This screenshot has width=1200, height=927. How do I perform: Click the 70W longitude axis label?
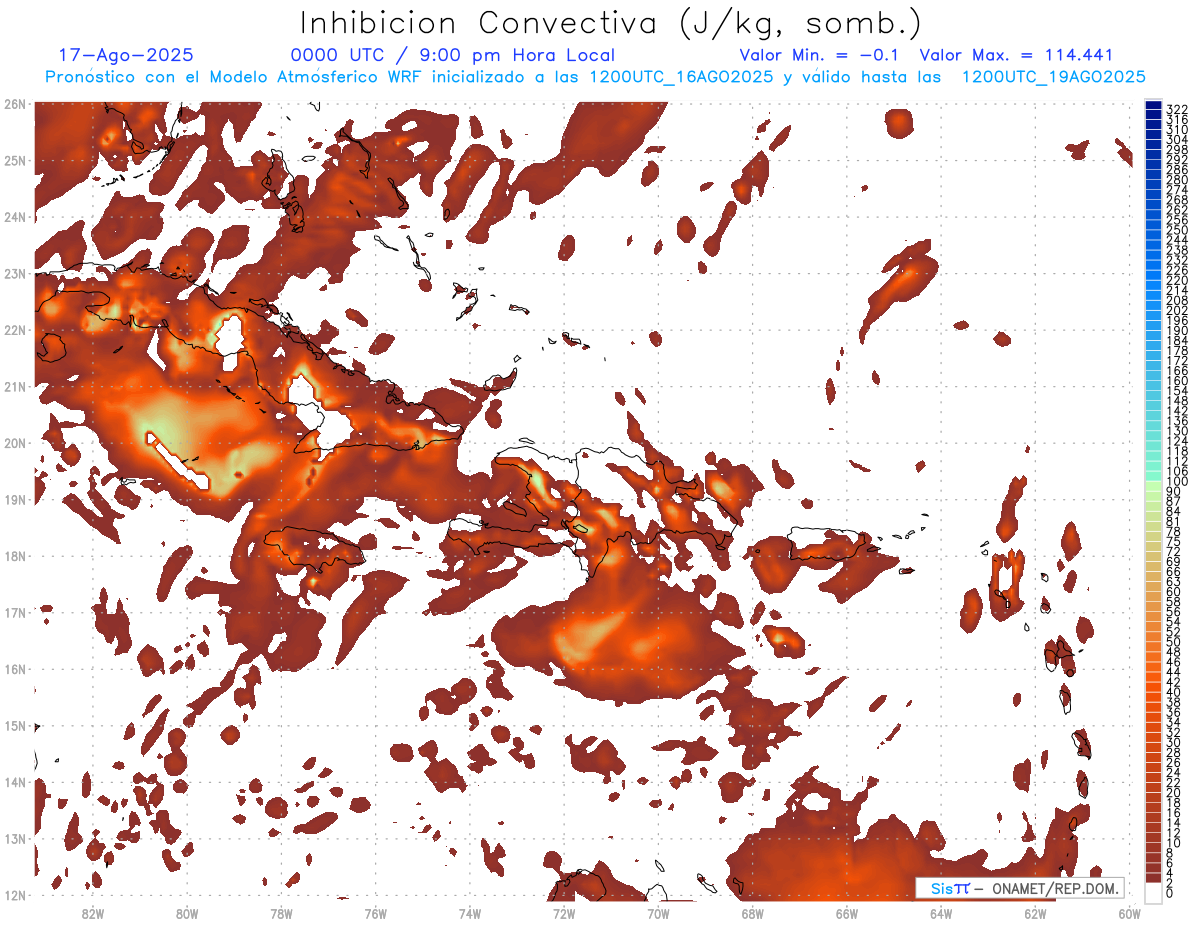tap(658, 913)
